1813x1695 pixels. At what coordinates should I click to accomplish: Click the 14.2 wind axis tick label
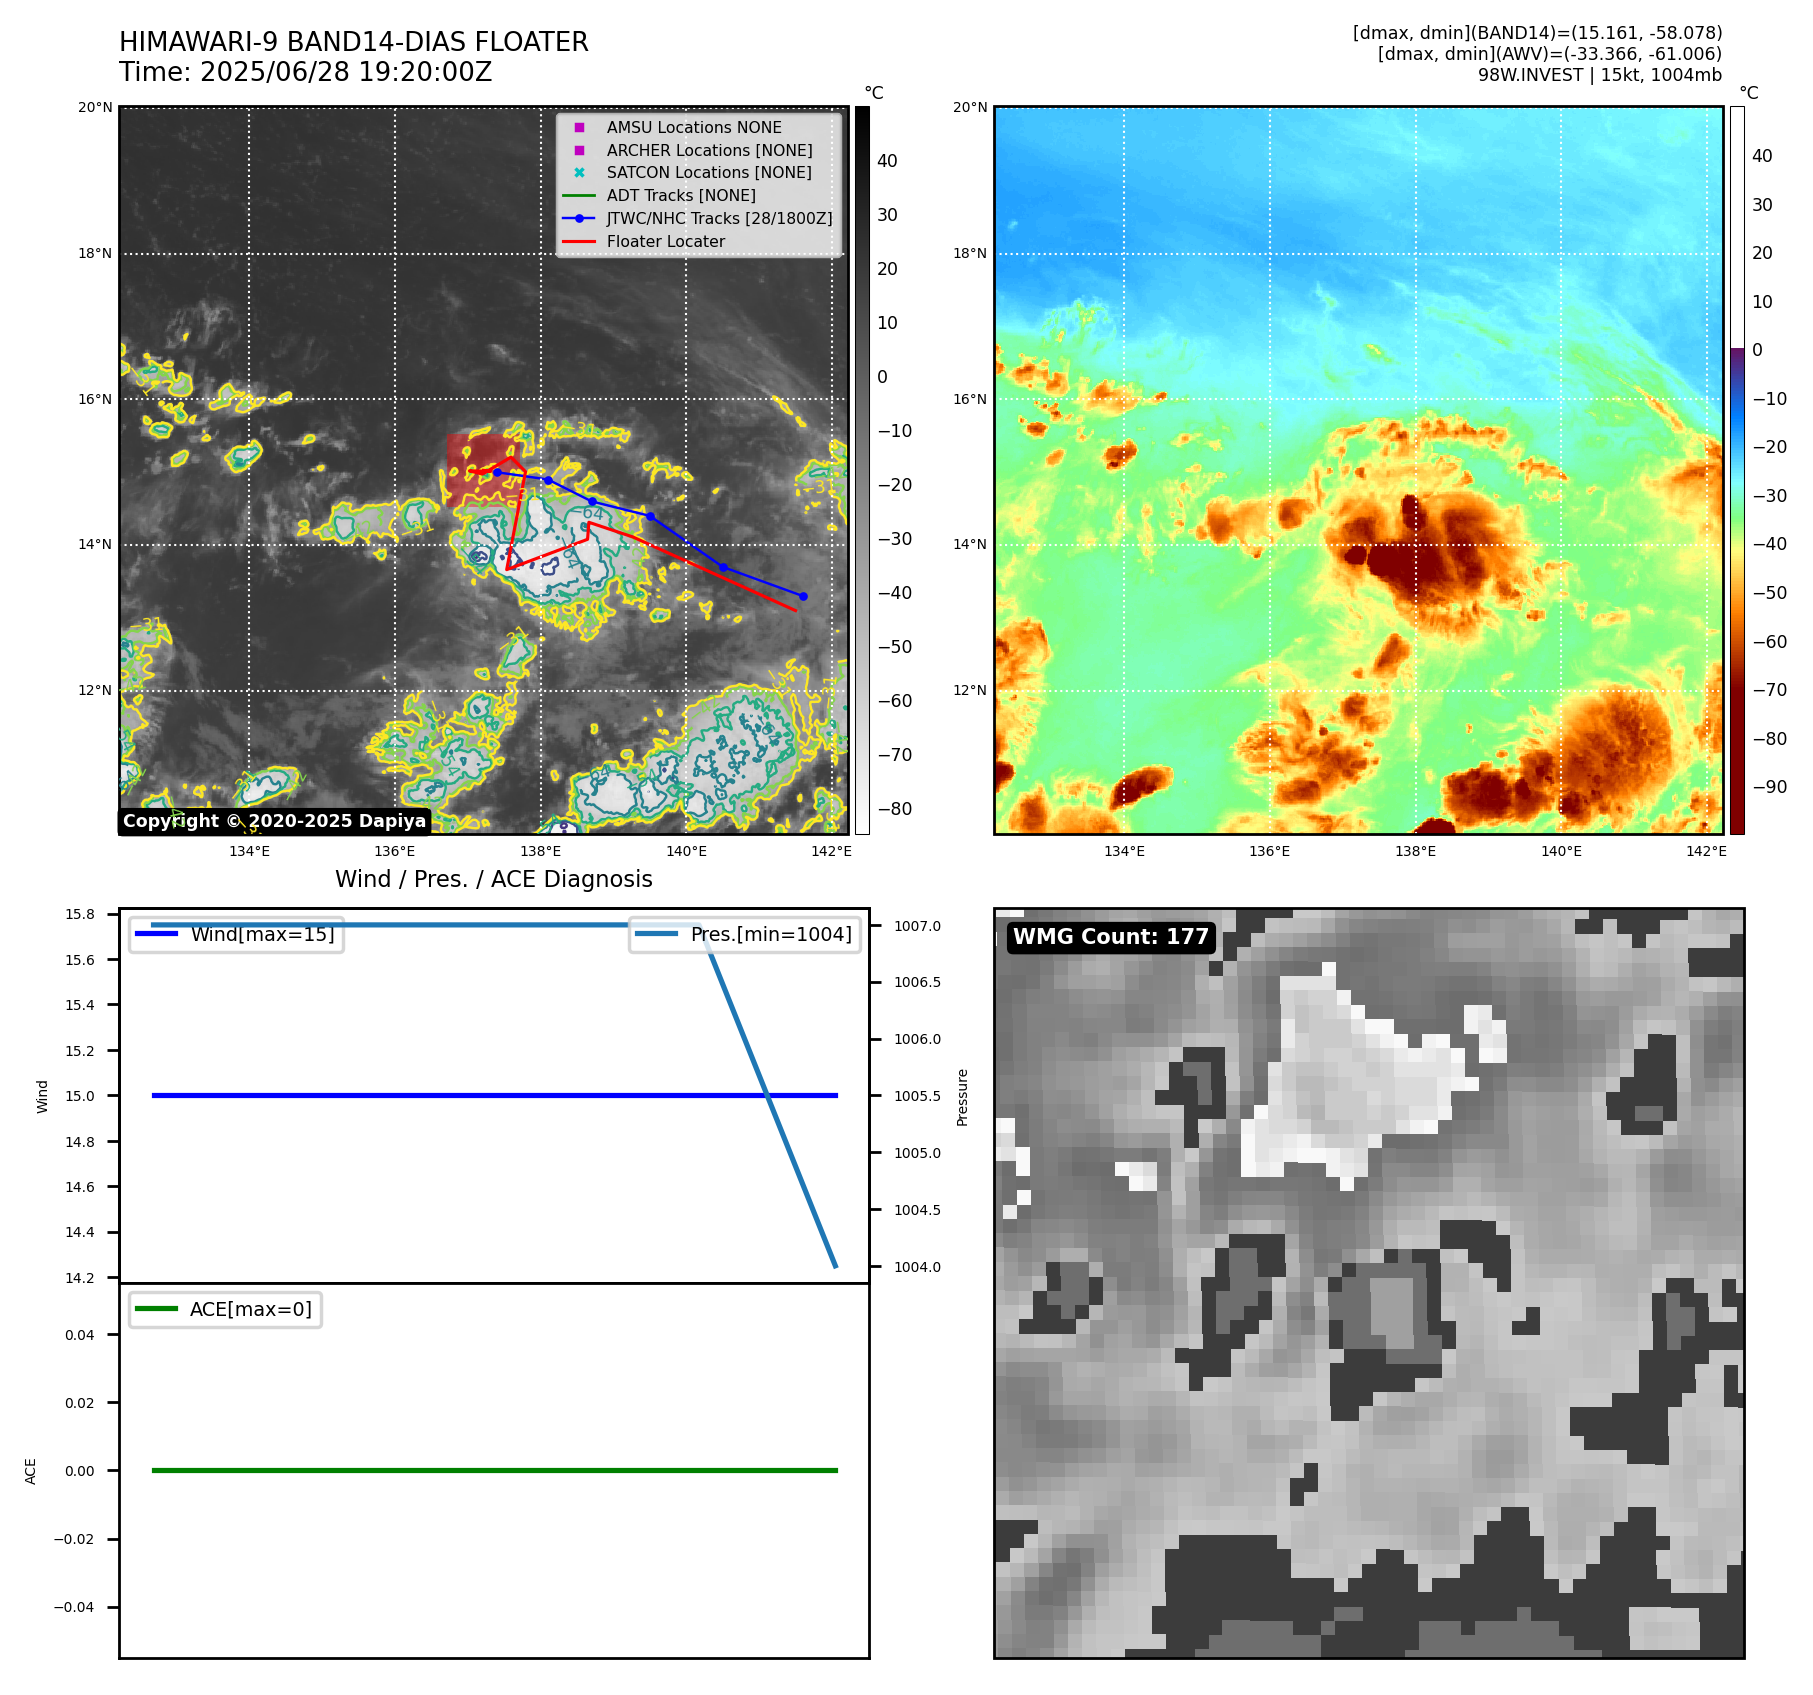point(80,1278)
